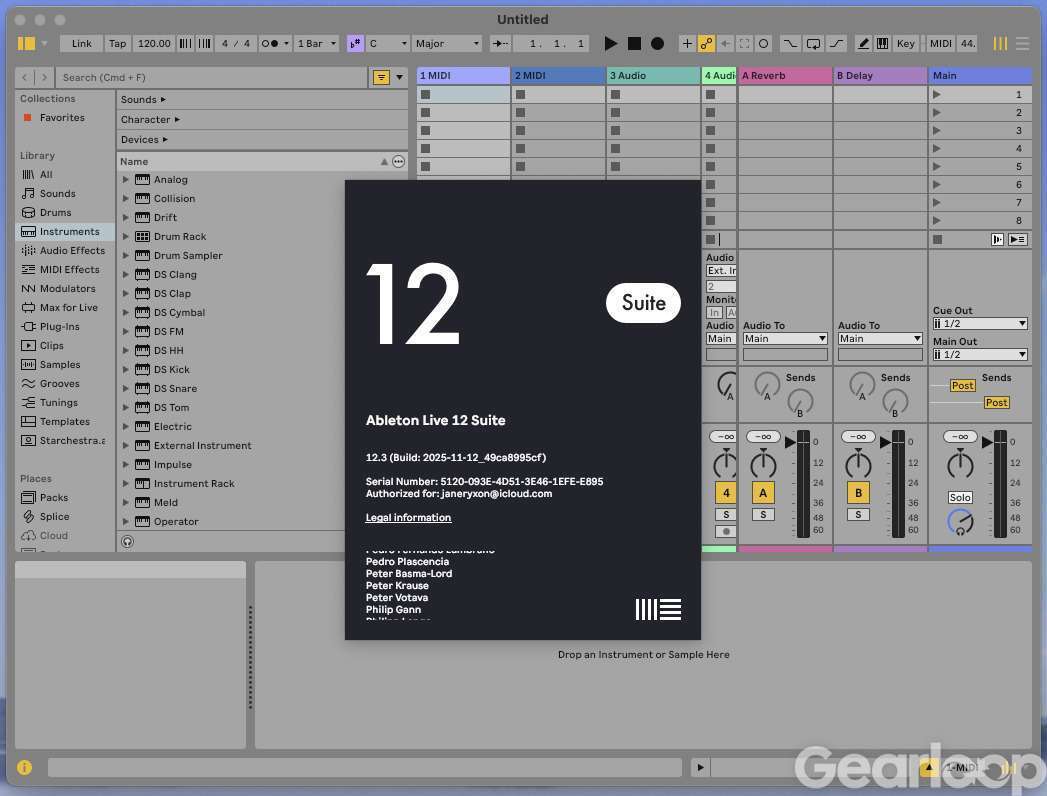
Task: Click the browser filter icon
Action: [x=381, y=77]
